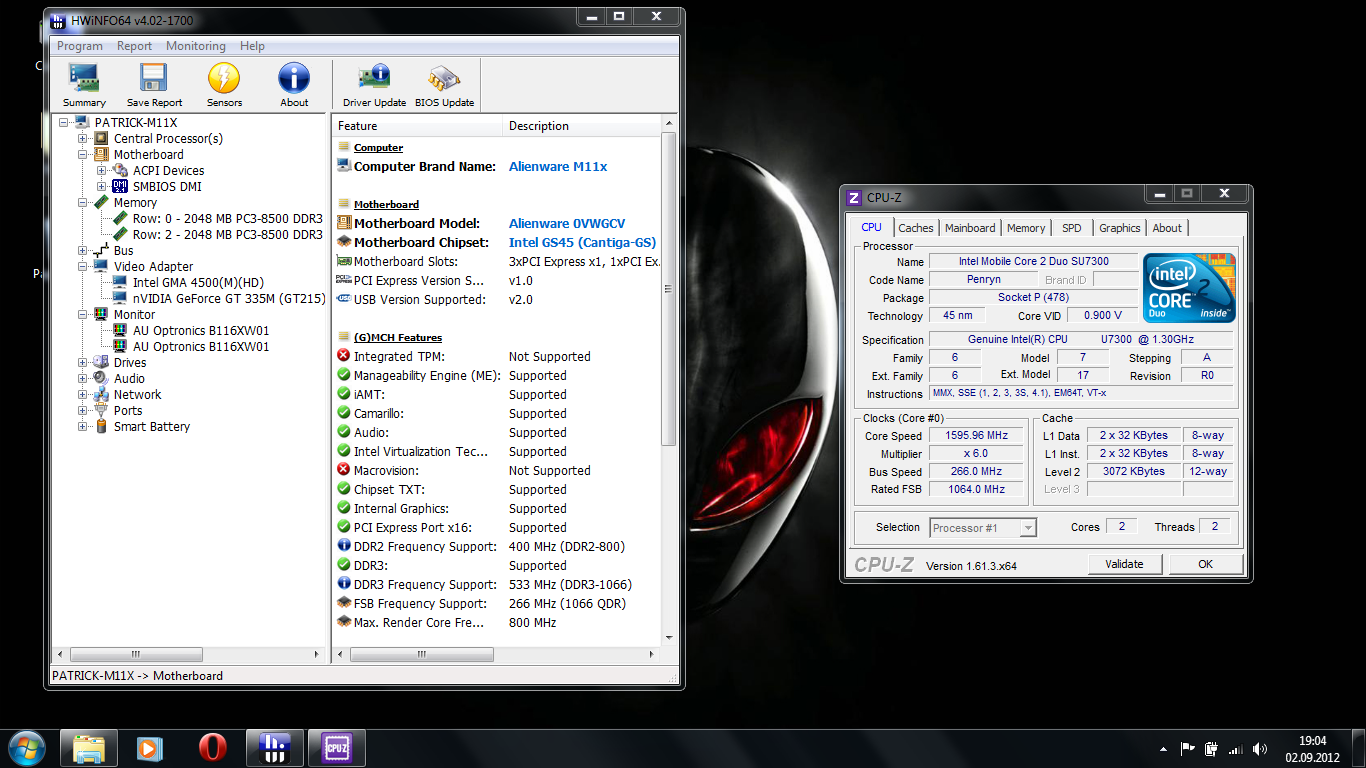Image resolution: width=1366 pixels, height=768 pixels.
Task: Collapse the Monitor tree node
Action: click(83, 315)
